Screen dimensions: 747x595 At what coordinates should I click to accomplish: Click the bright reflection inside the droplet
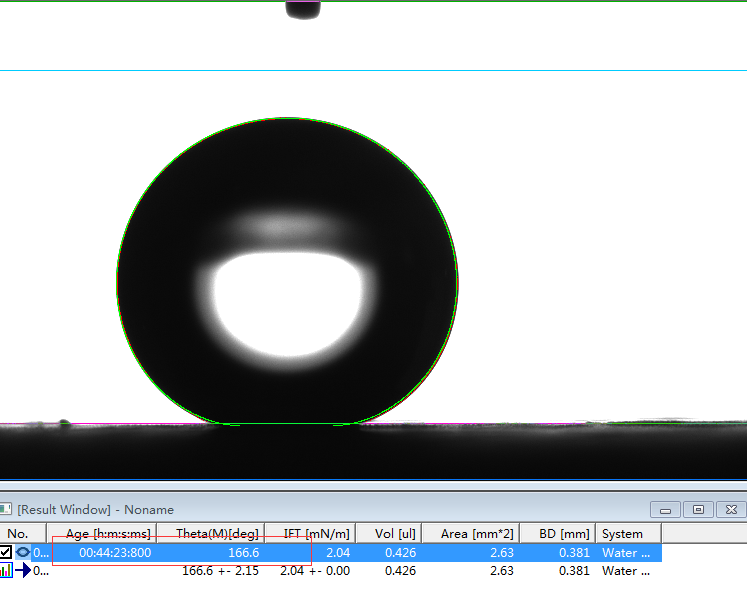(287, 305)
